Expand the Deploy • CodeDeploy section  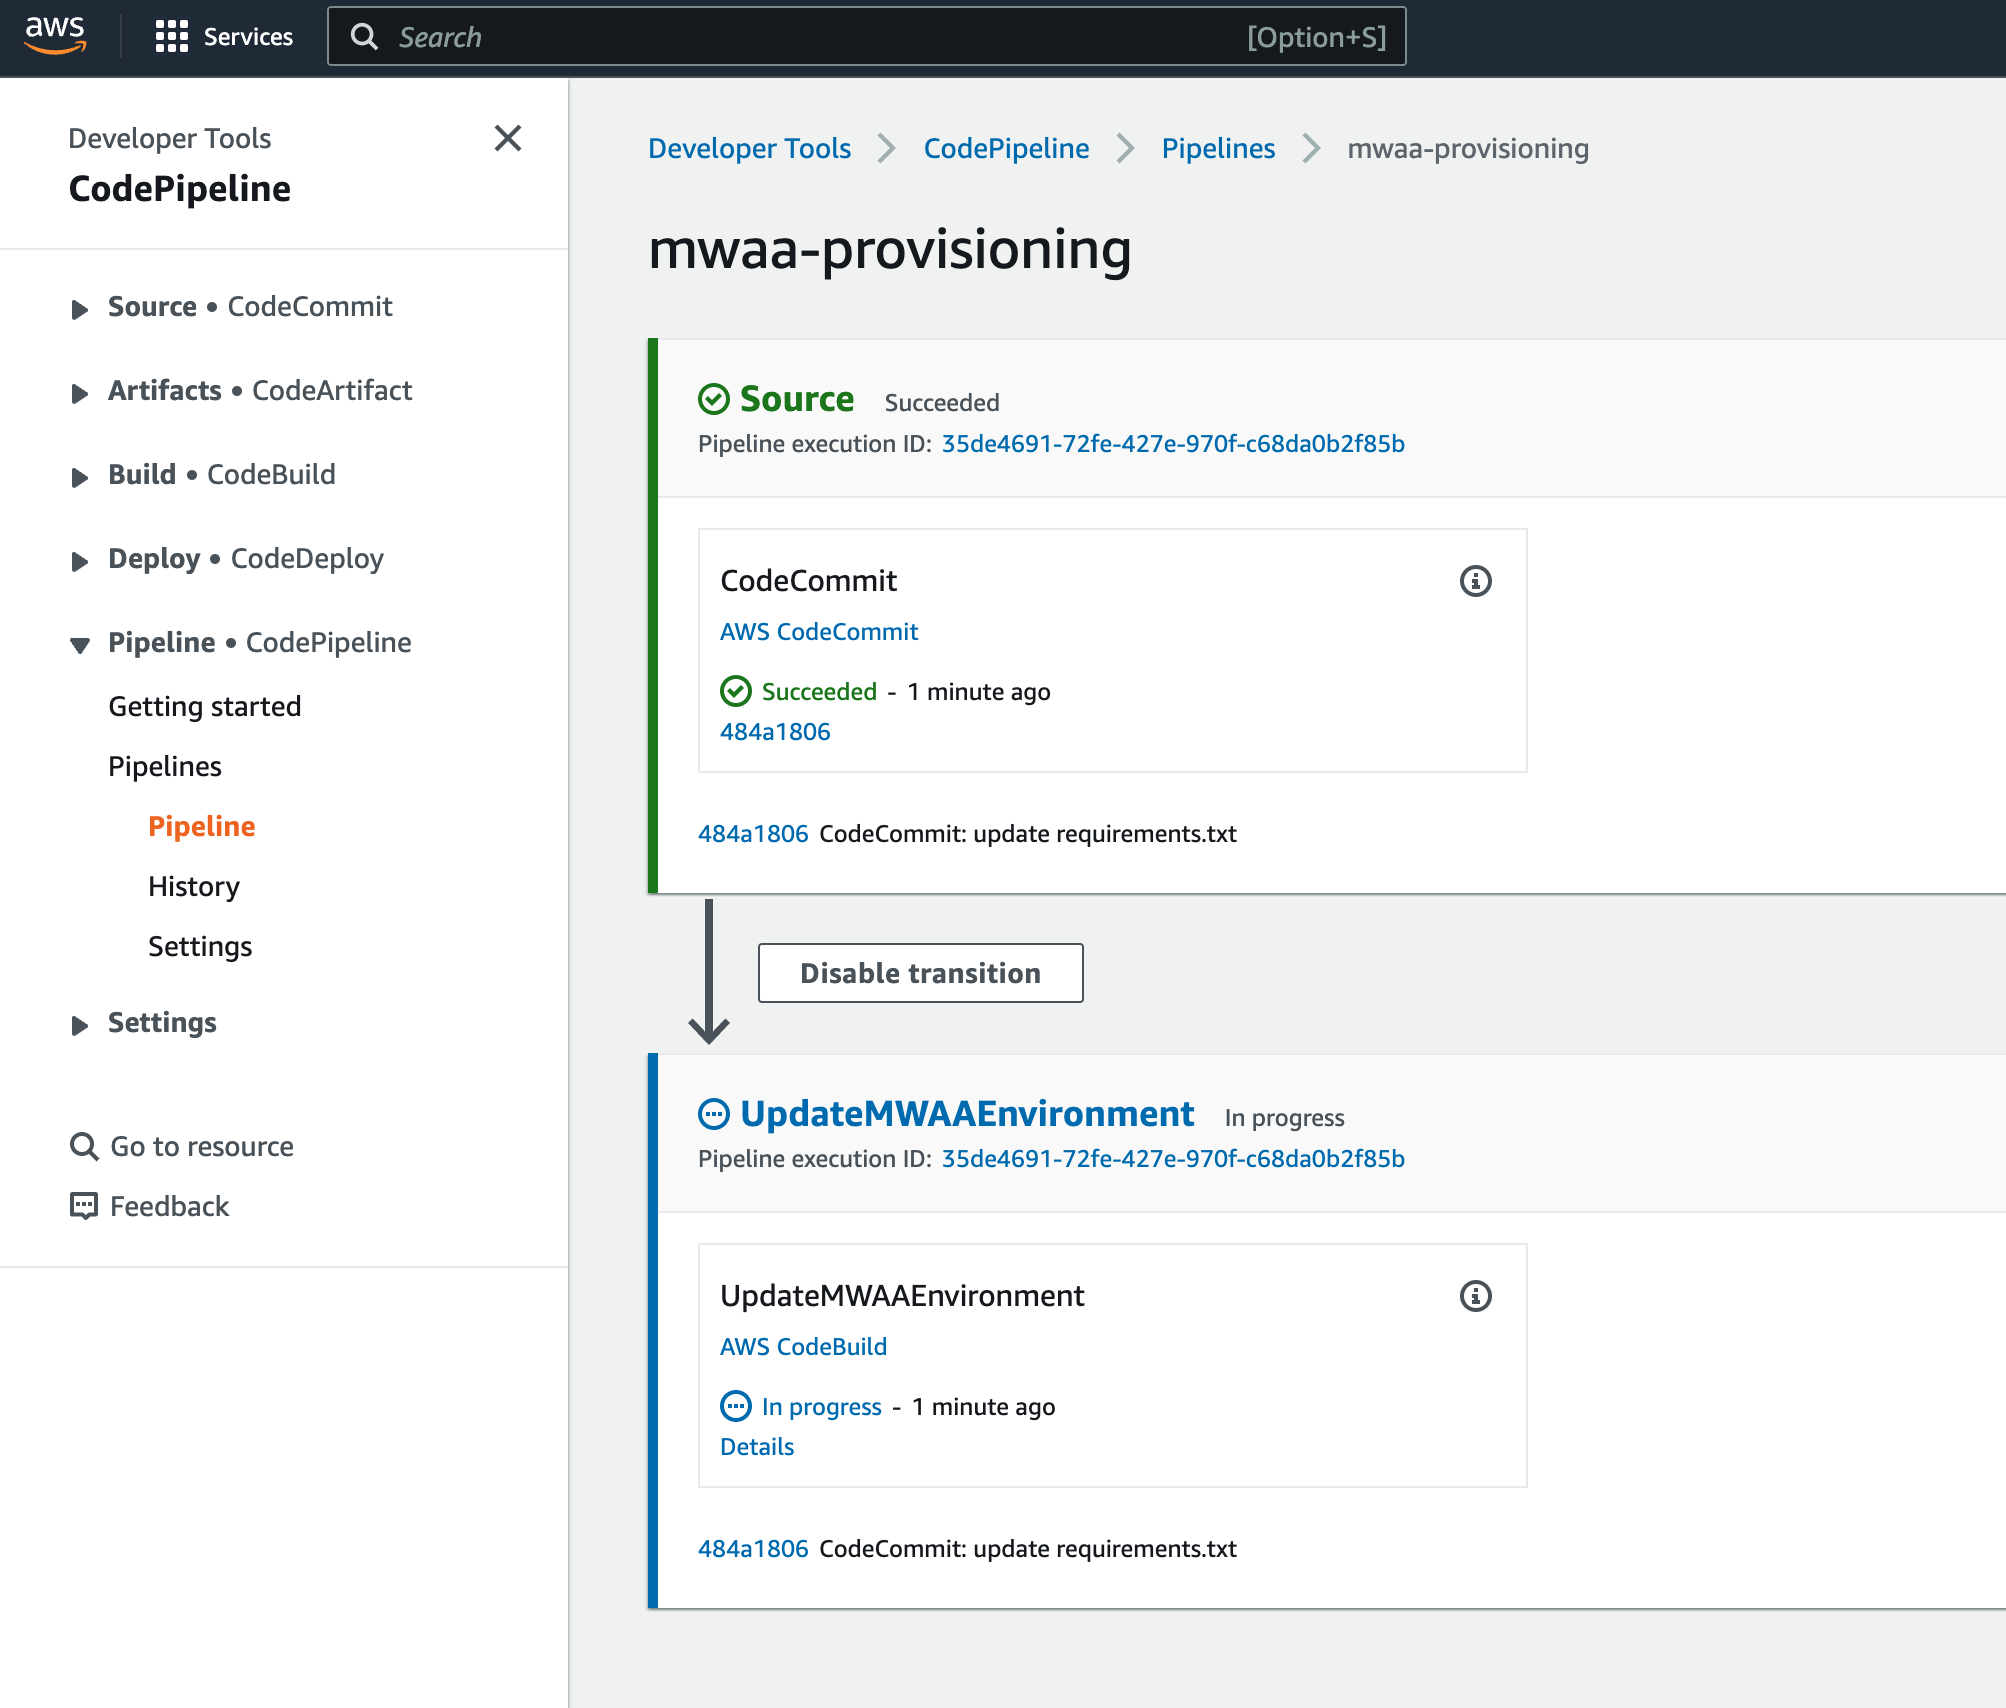[x=80, y=561]
